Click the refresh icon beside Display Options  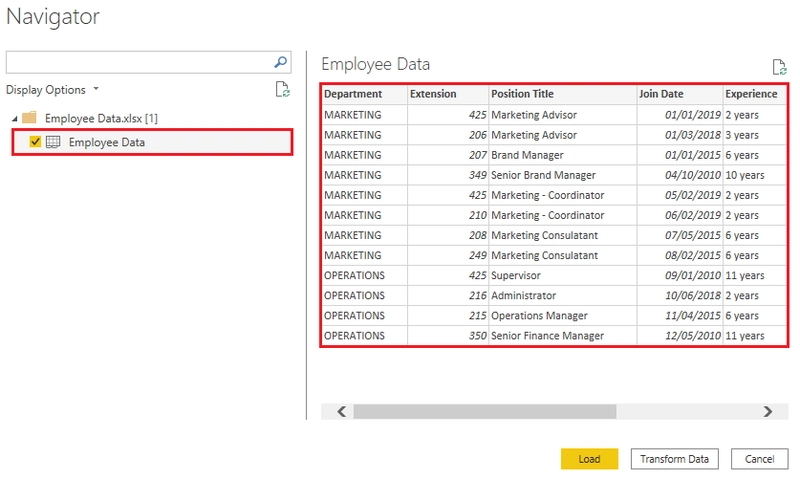[282, 90]
